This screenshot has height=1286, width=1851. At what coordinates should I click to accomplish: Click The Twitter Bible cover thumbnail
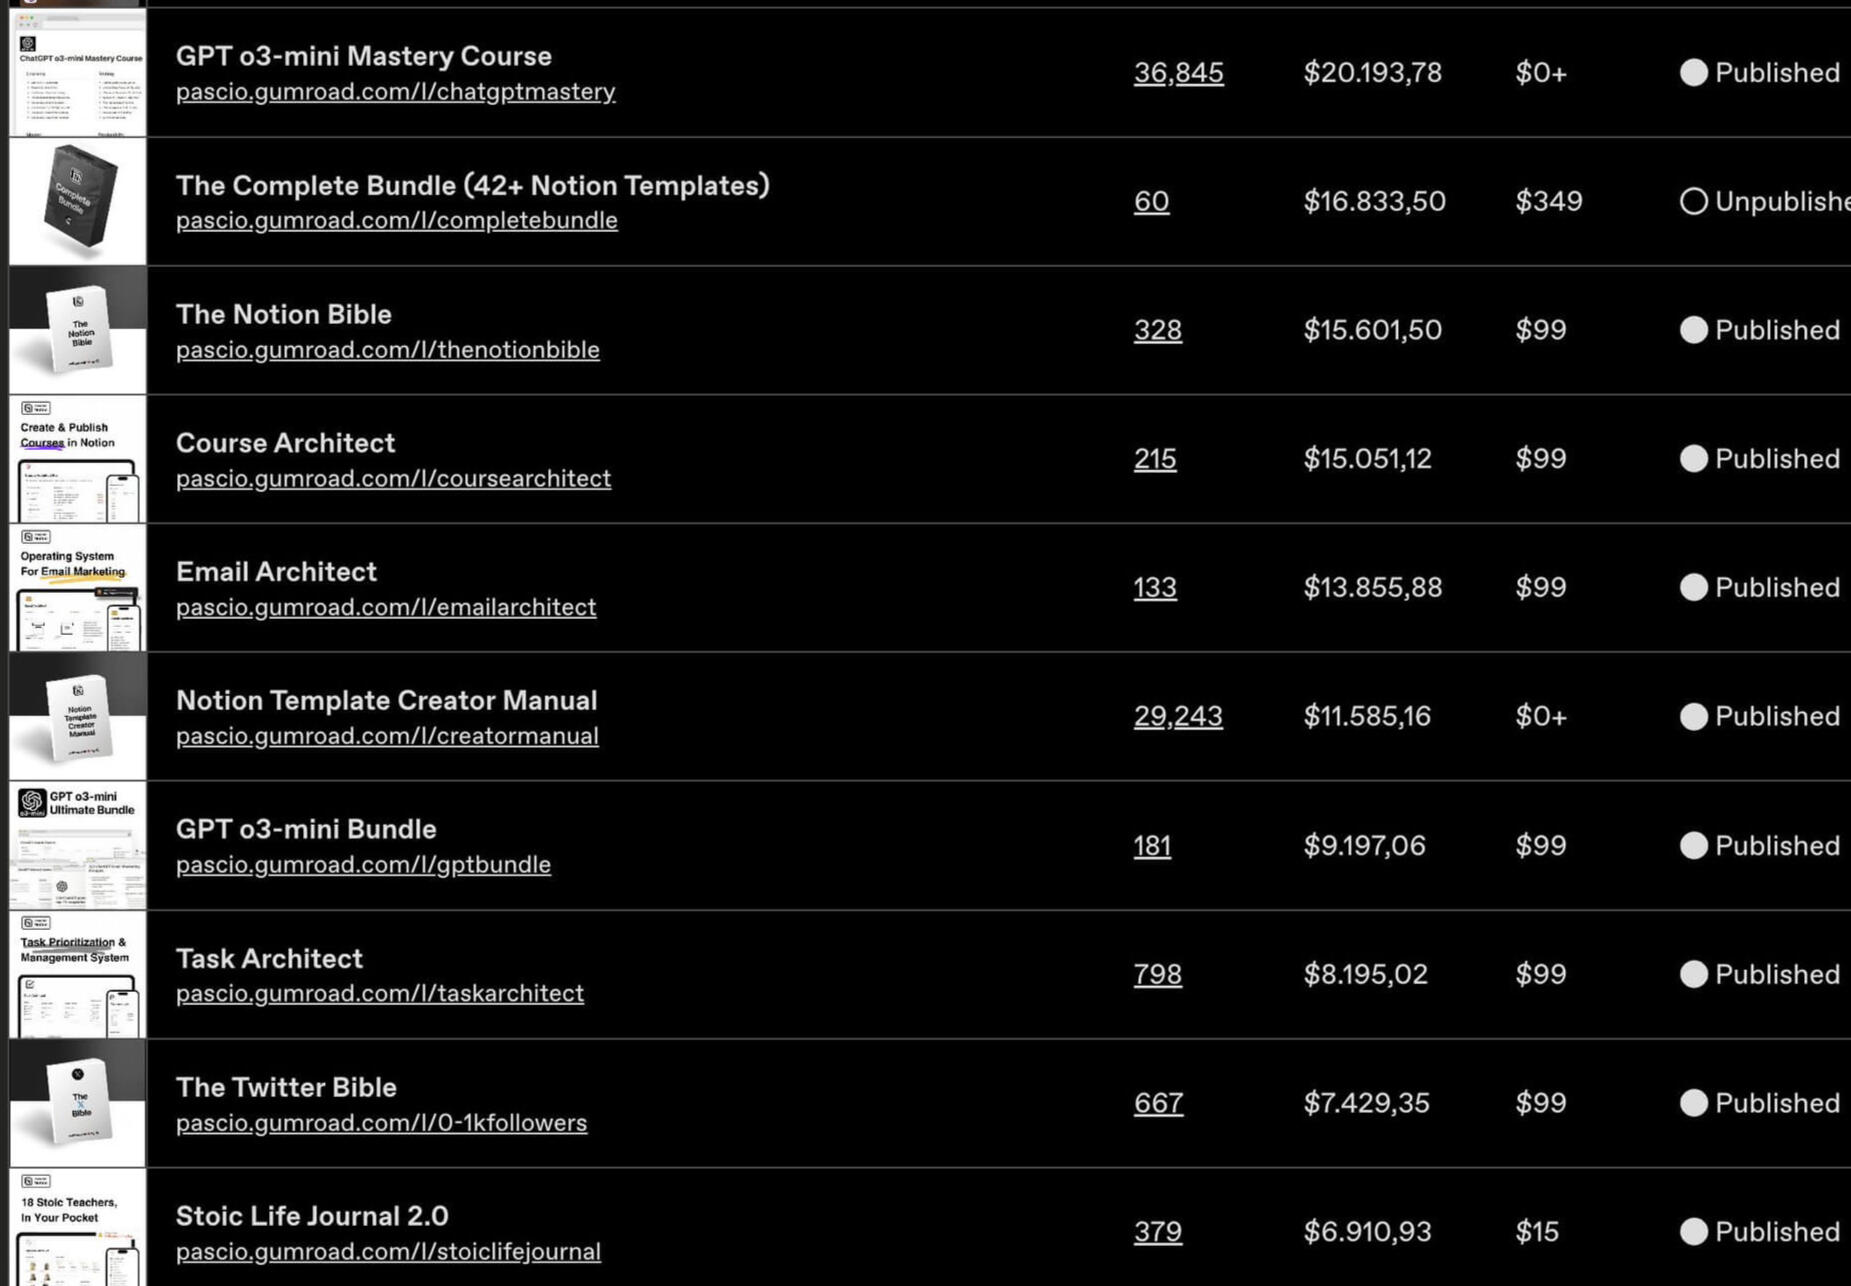(78, 1103)
